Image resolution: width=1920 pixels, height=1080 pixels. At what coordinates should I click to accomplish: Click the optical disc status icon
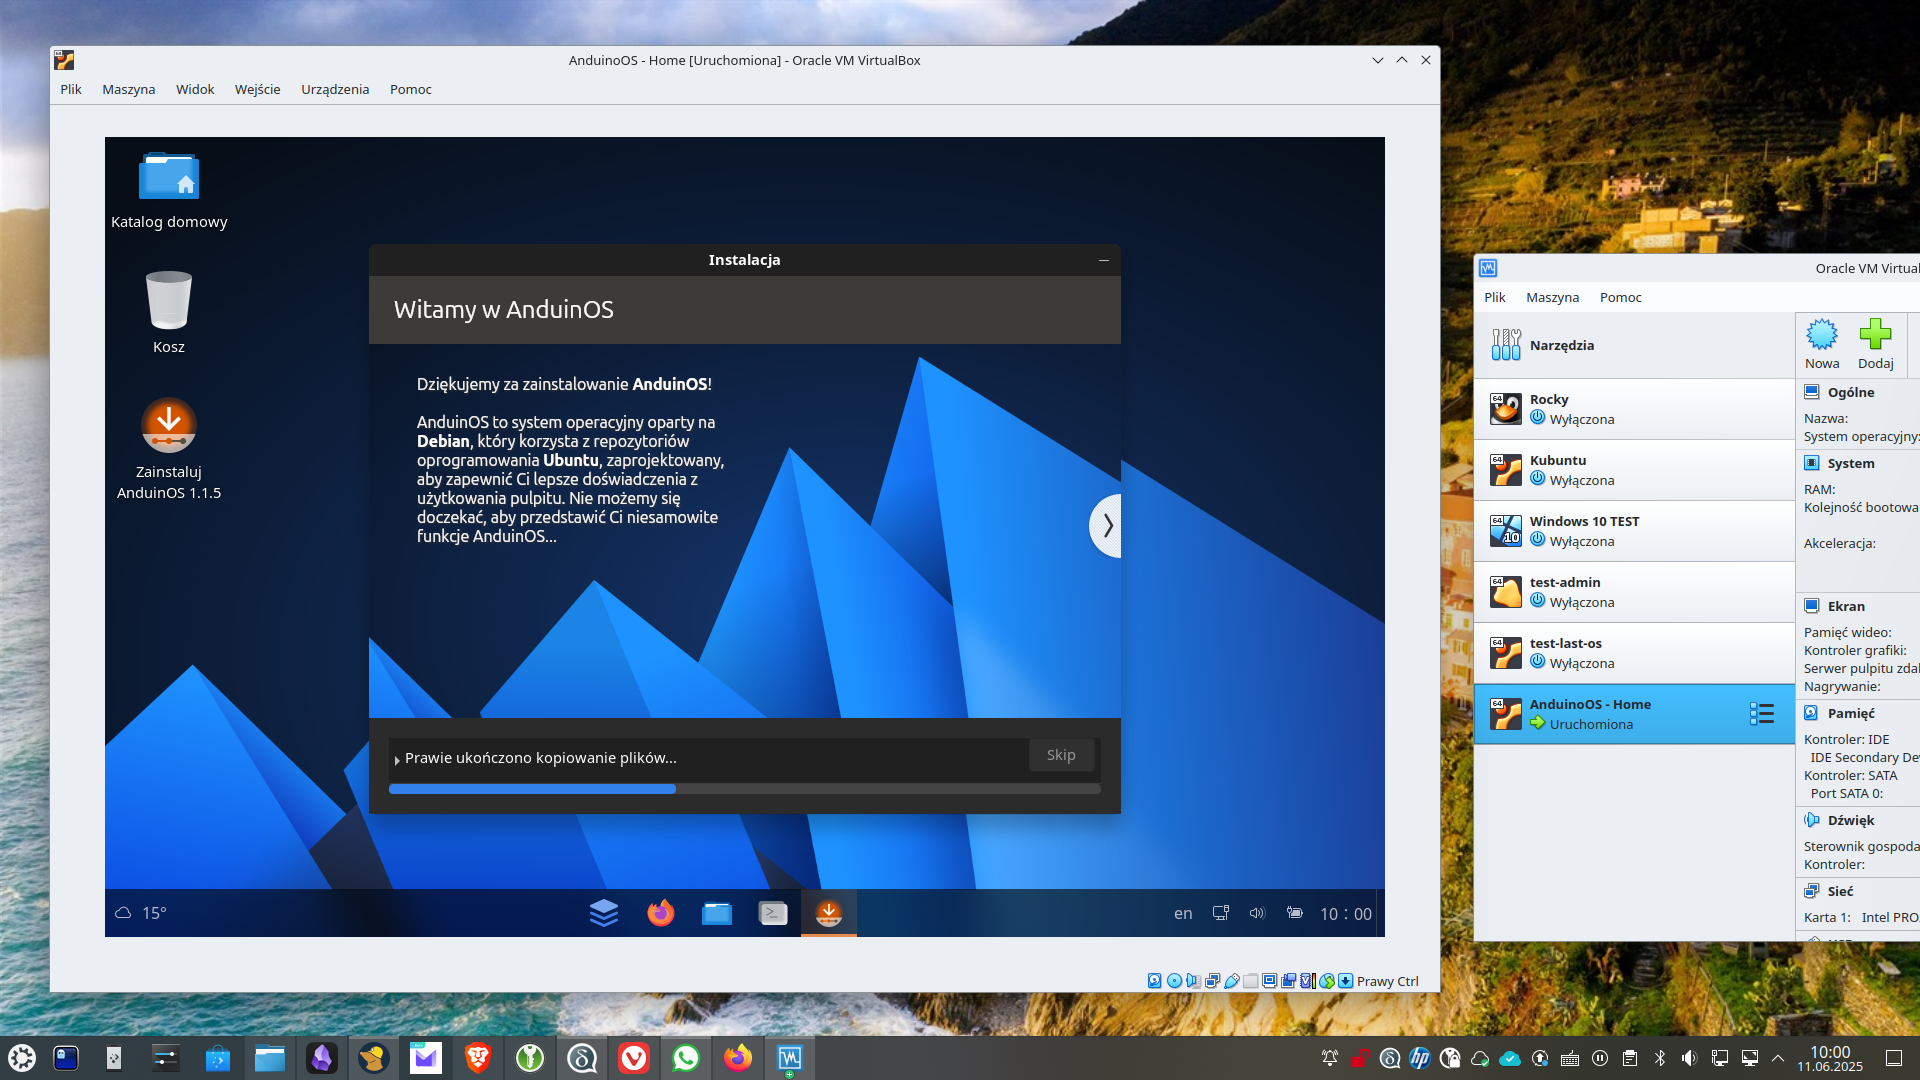(x=1174, y=981)
